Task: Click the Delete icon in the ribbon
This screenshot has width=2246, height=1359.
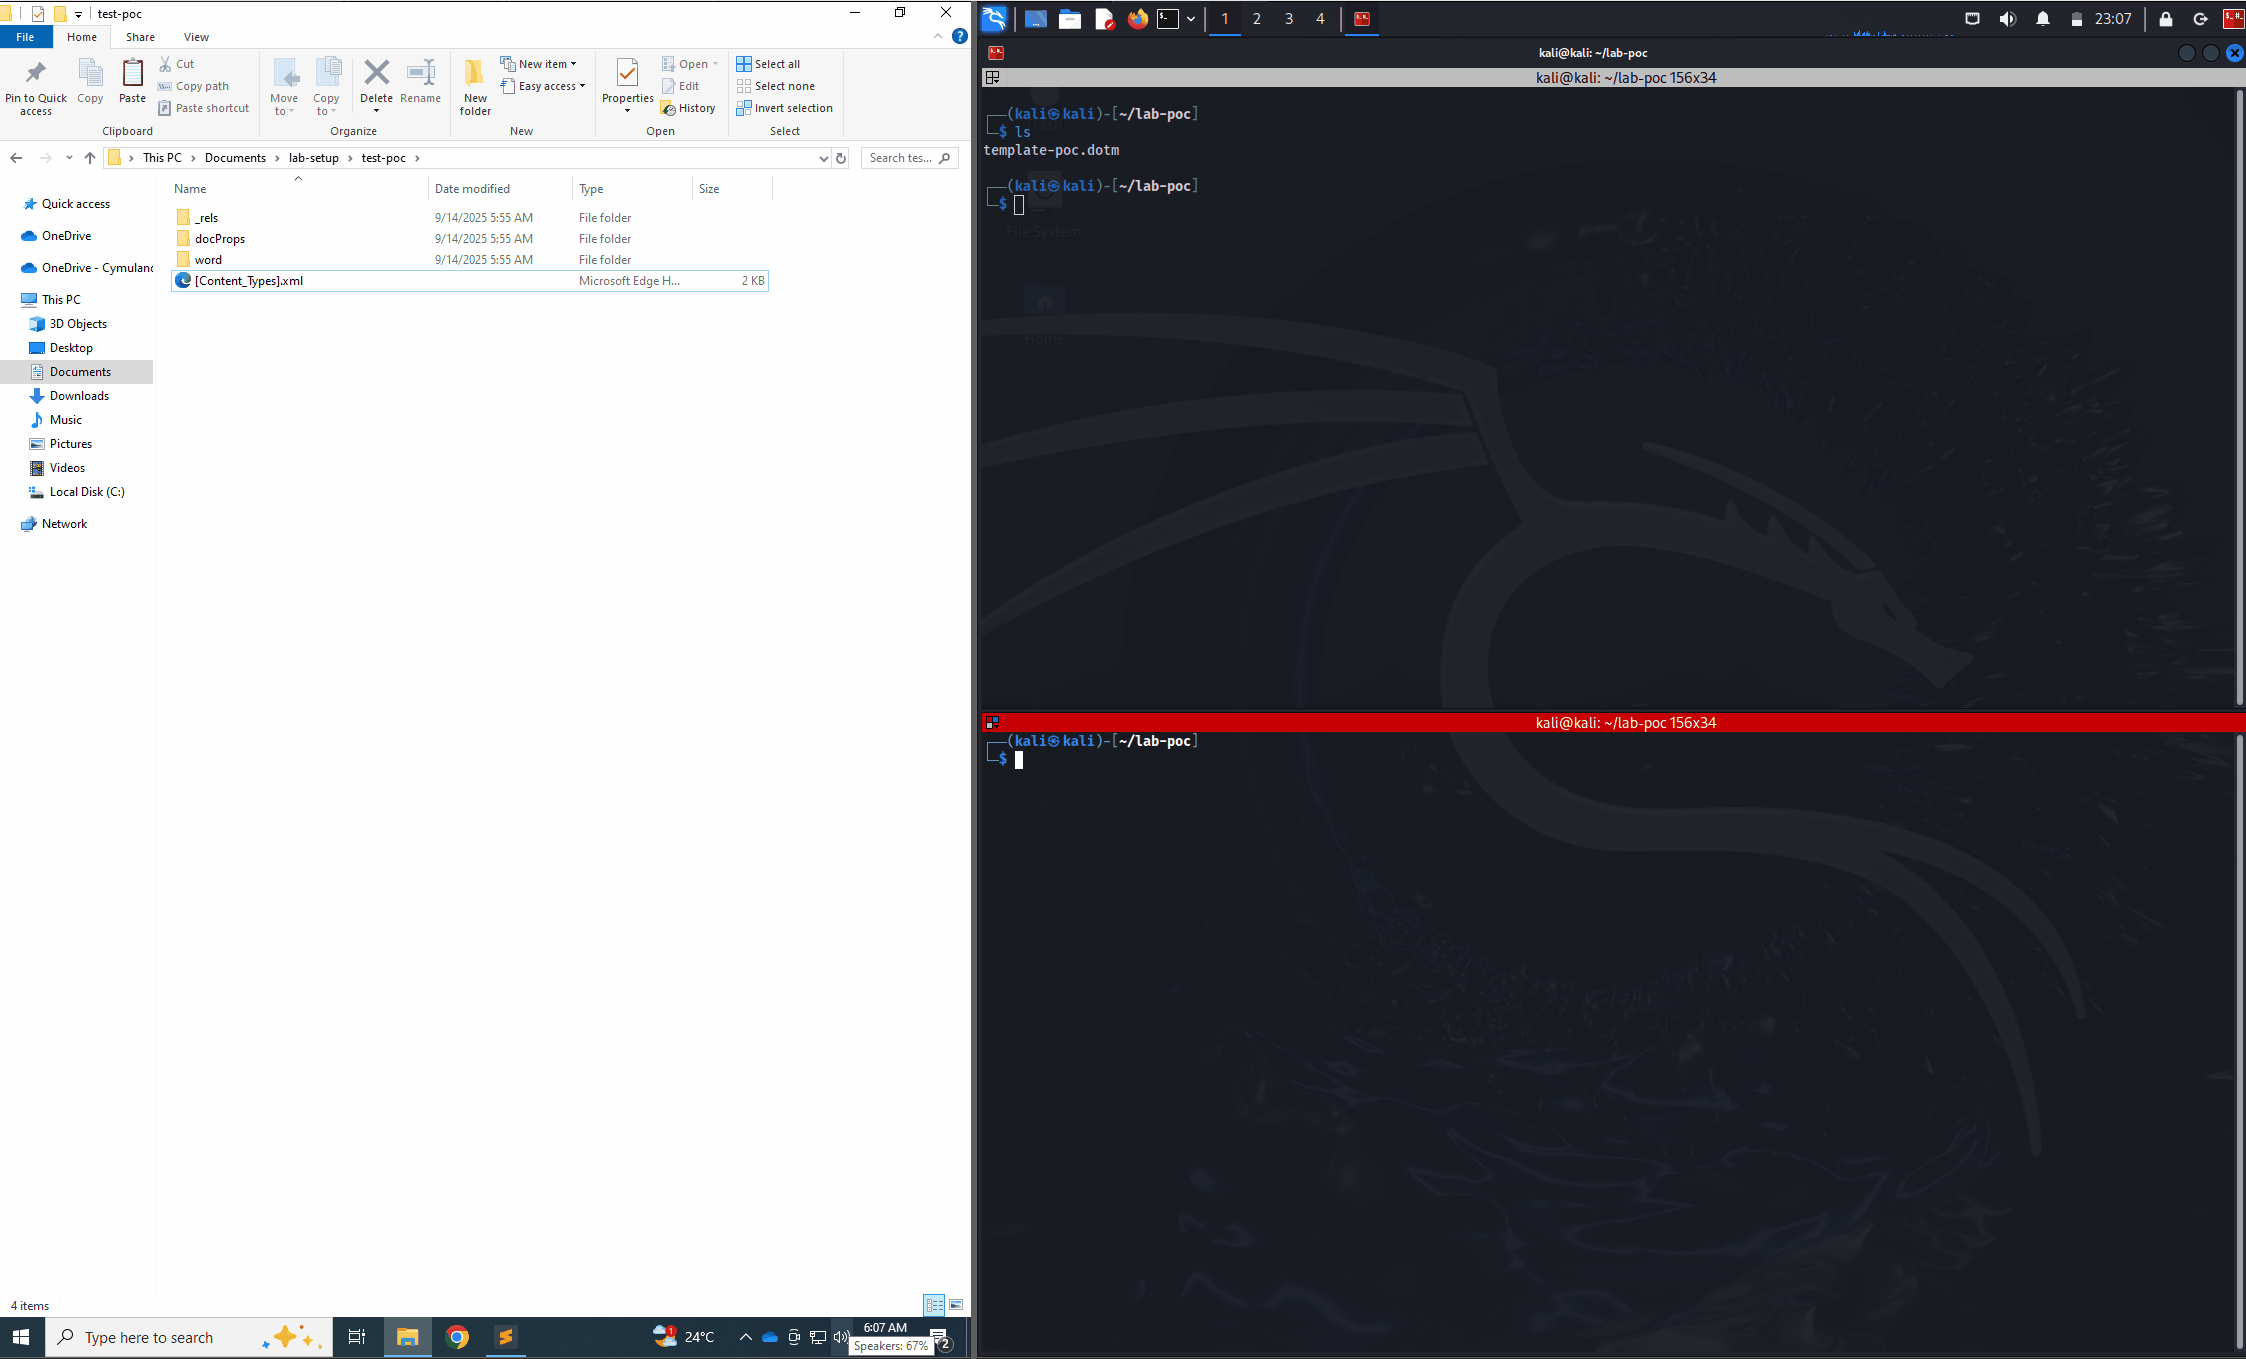Action: pos(376,74)
